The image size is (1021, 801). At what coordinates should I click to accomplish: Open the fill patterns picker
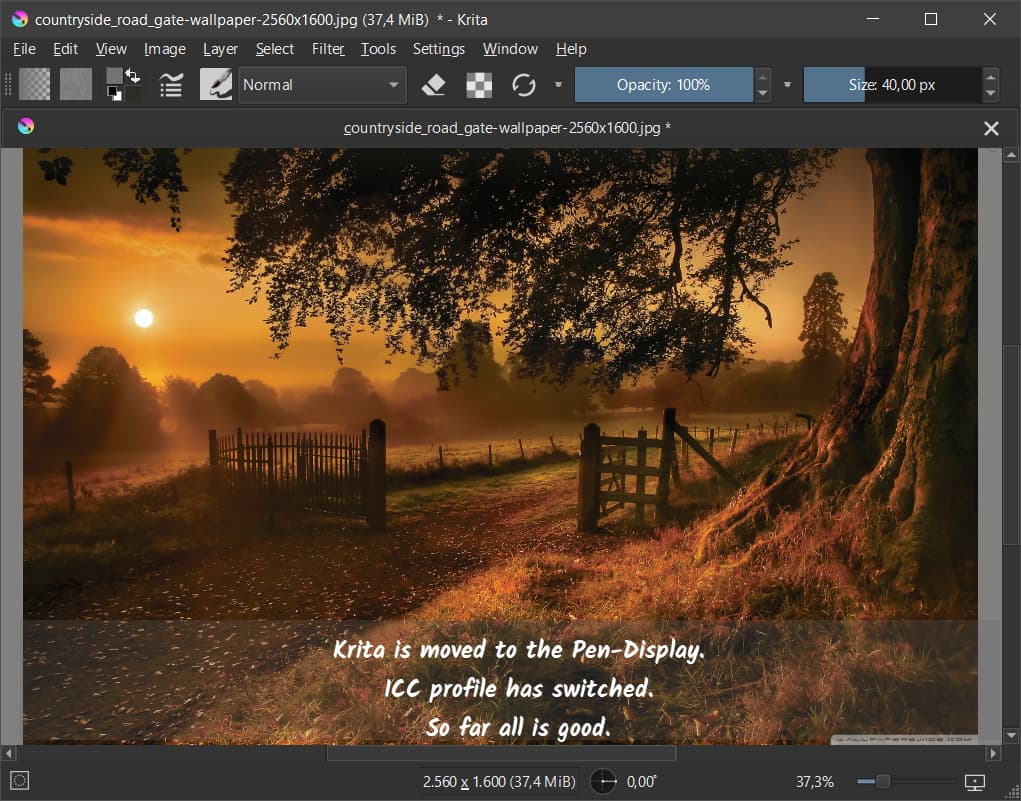[76, 85]
